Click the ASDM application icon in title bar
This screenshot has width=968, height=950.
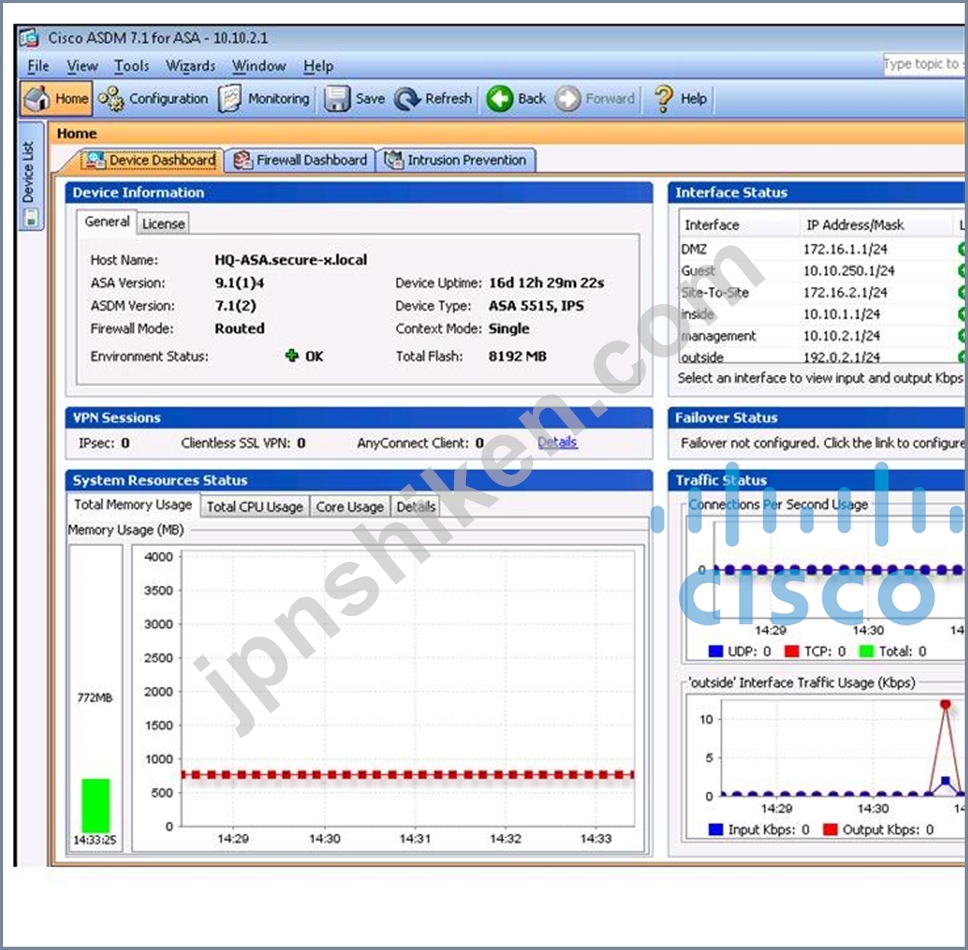pos(29,38)
